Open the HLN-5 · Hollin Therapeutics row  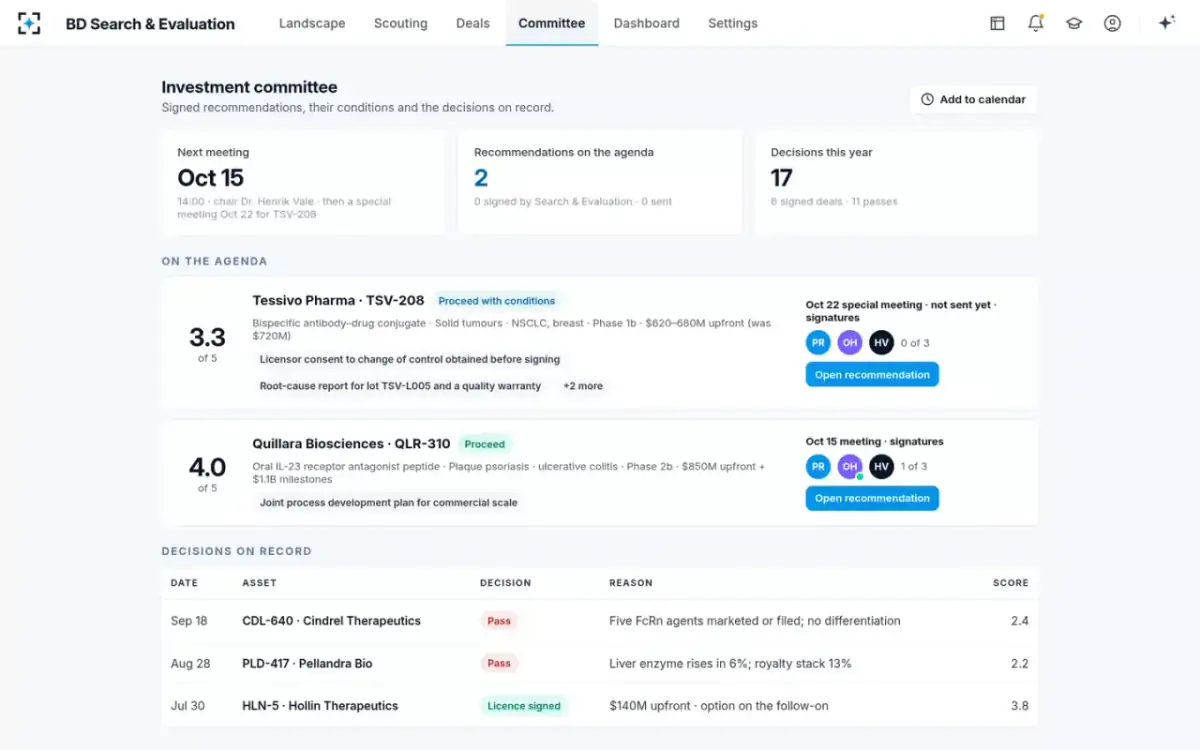pos(600,705)
